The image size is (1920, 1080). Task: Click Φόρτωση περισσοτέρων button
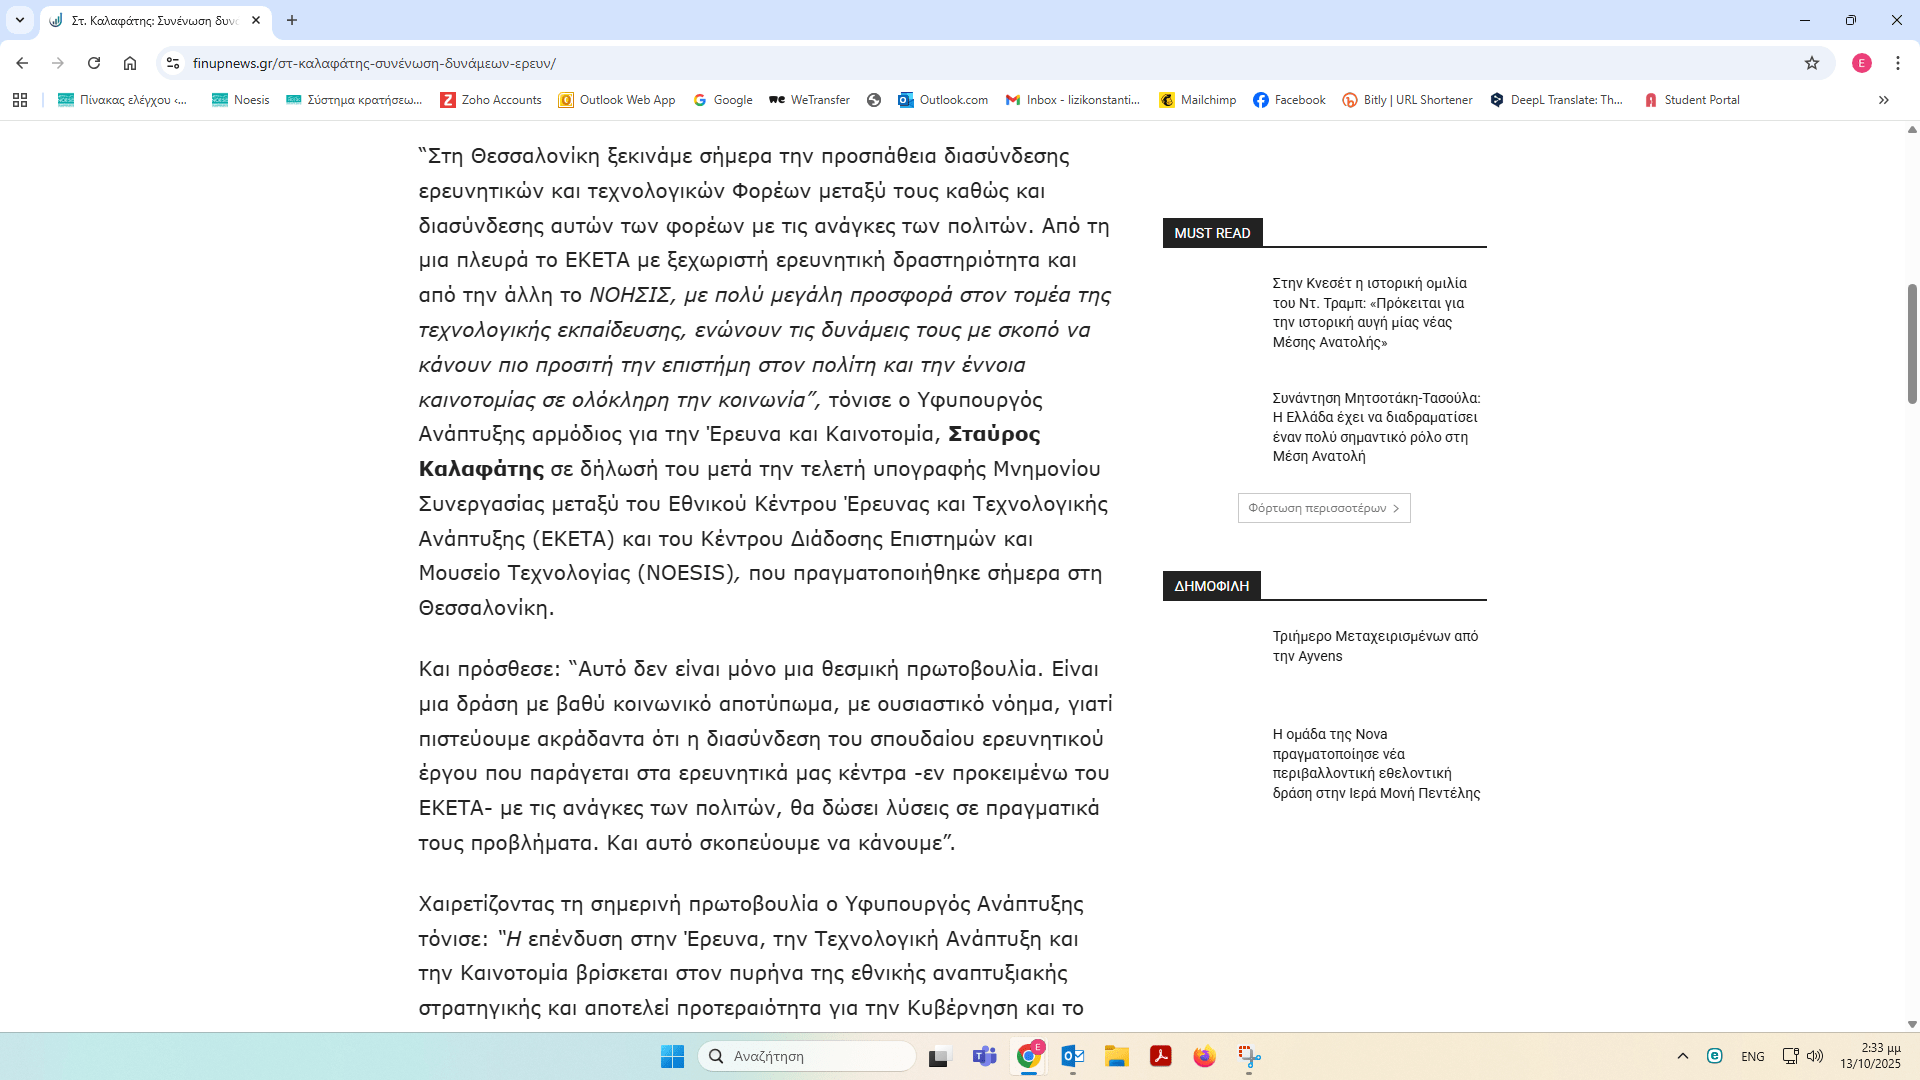pyautogui.click(x=1323, y=508)
